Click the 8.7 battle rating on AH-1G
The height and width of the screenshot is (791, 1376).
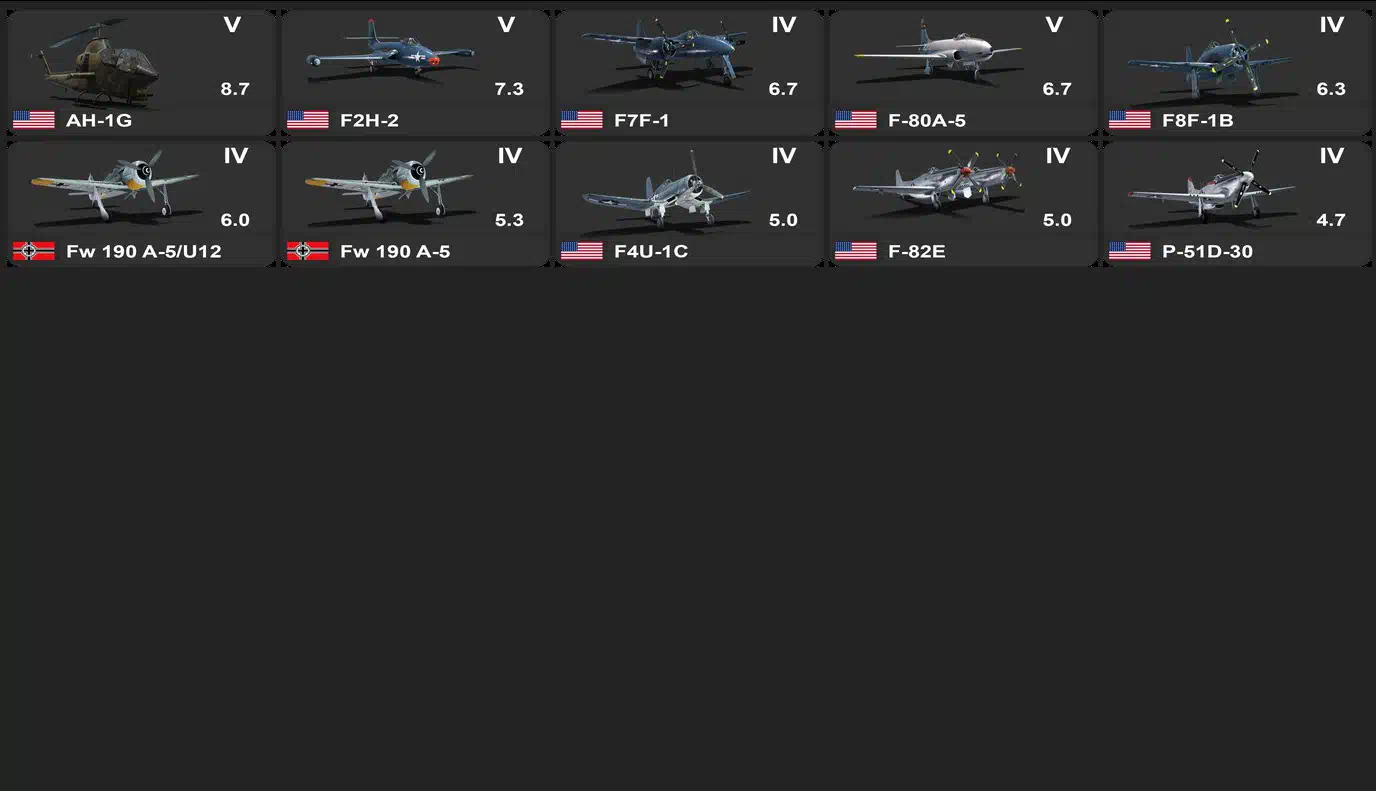point(235,89)
